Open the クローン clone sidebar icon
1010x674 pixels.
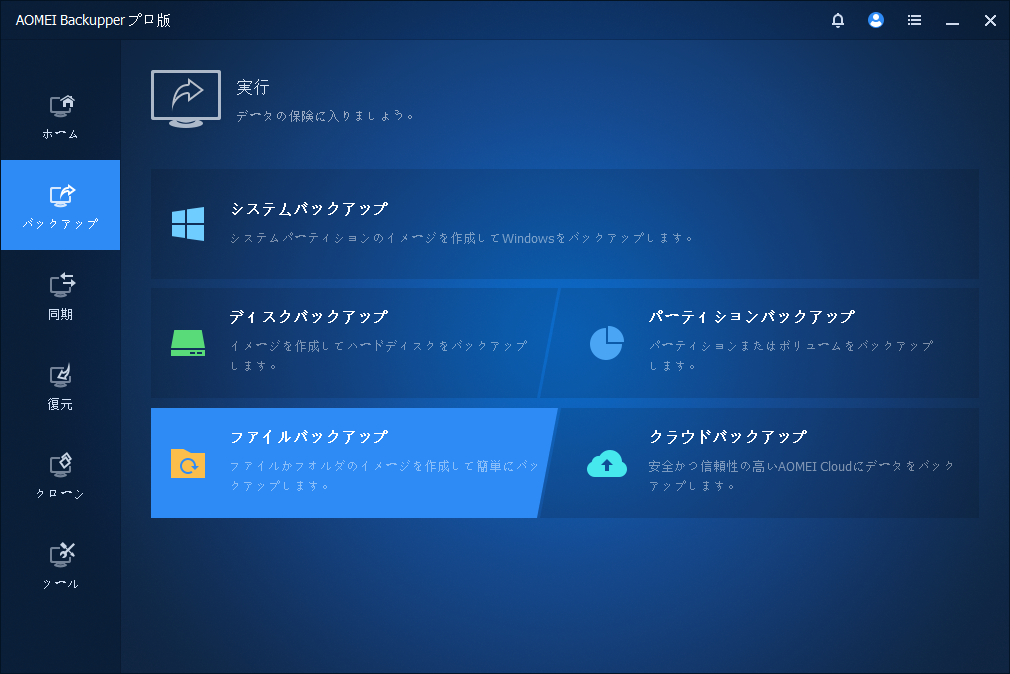[61, 465]
